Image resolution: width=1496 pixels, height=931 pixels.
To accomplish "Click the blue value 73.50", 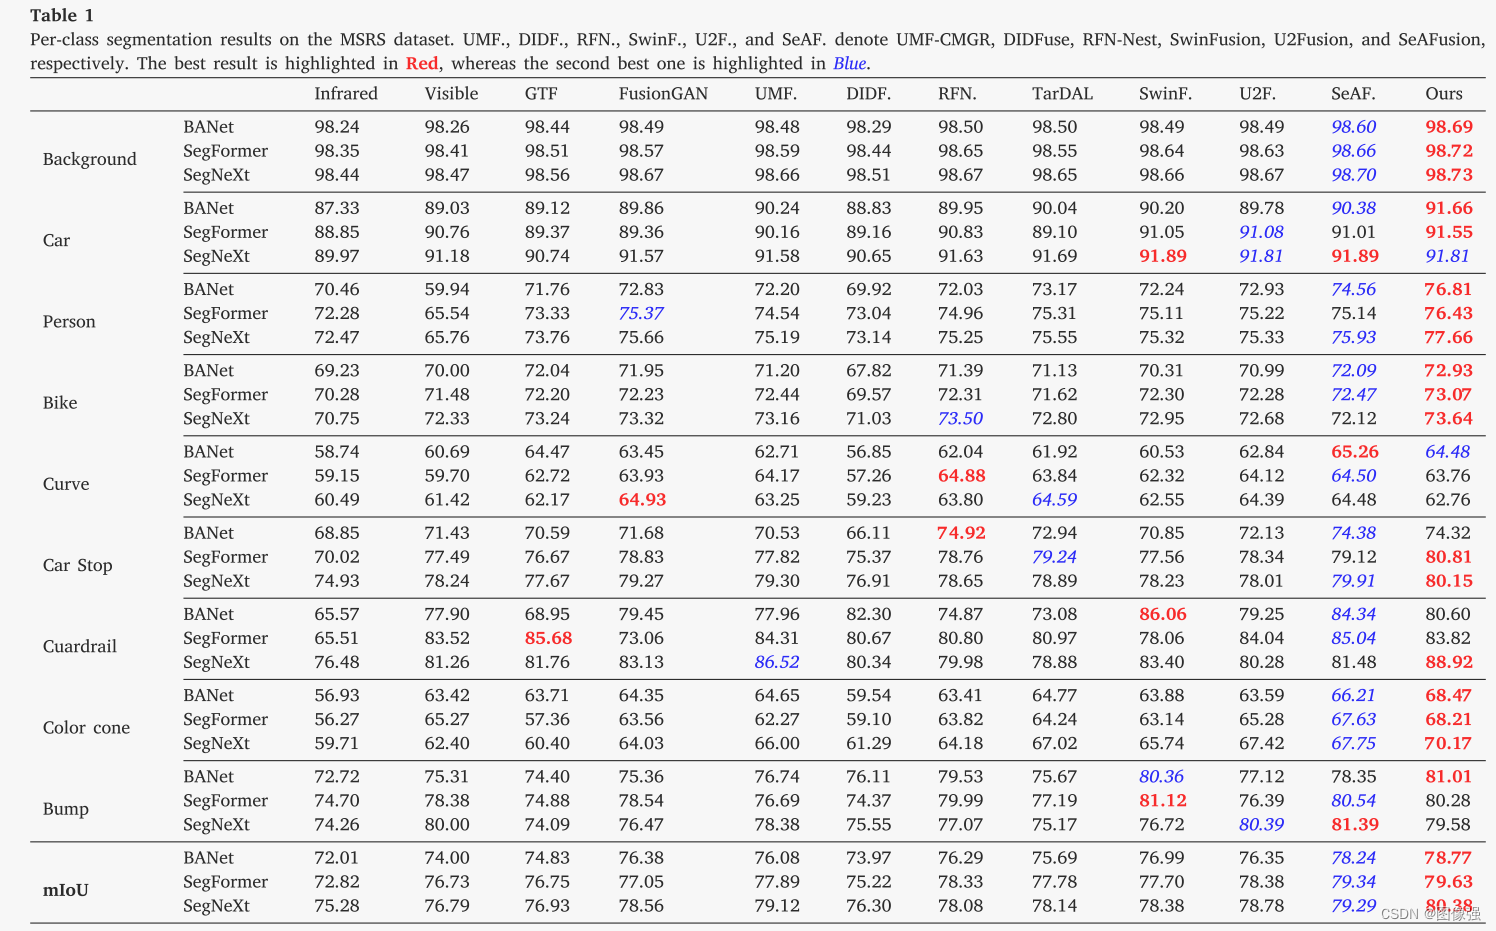I will (x=960, y=419).
